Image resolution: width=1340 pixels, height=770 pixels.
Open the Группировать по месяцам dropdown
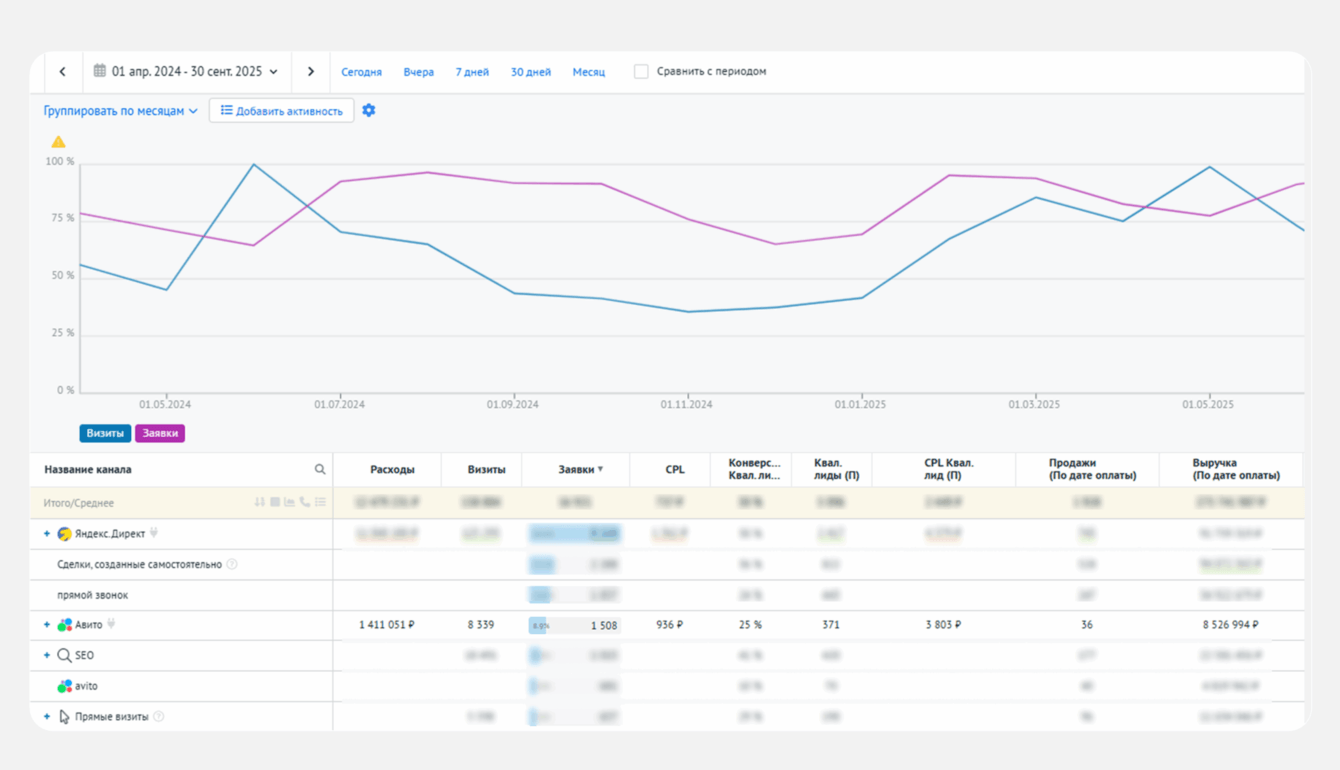[x=120, y=111]
